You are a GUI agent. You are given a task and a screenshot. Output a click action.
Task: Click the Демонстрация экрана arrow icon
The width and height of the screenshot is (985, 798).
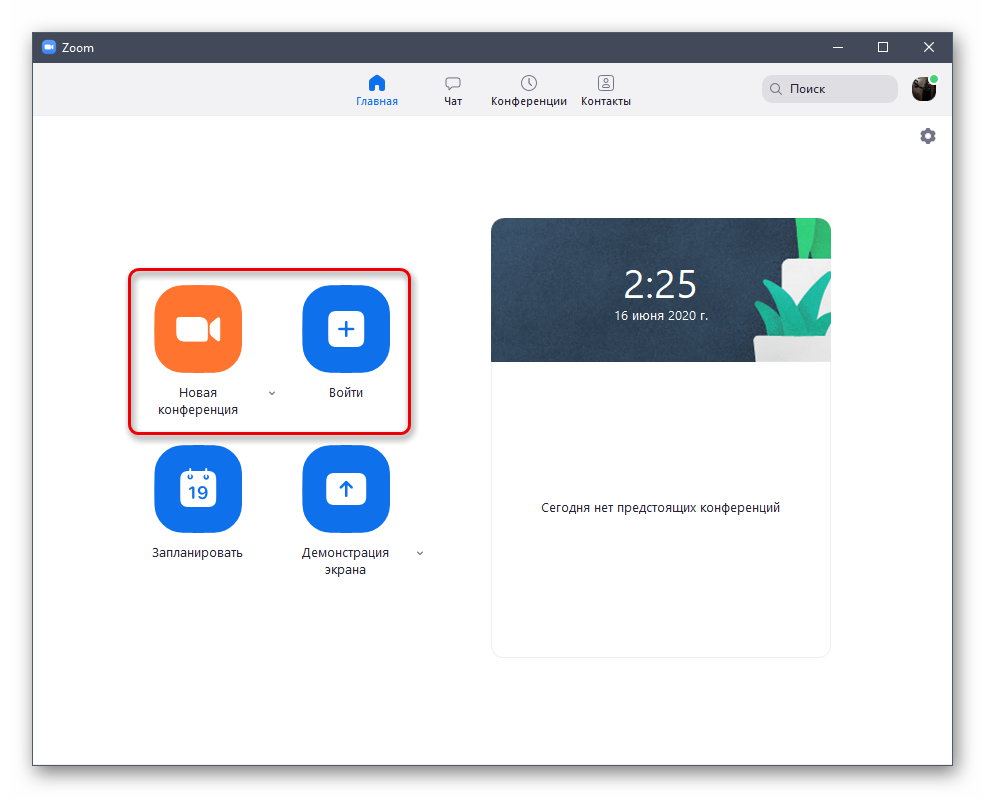click(x=346, y=489)
